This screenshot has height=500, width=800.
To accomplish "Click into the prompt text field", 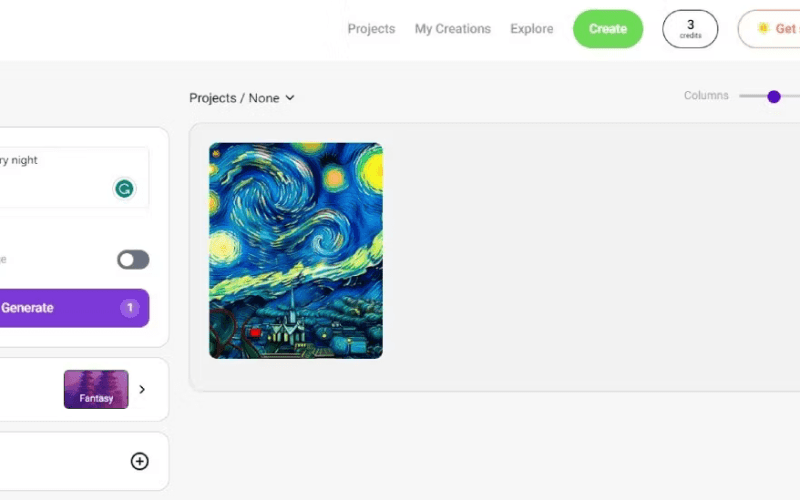I will [x=74, y=178].
